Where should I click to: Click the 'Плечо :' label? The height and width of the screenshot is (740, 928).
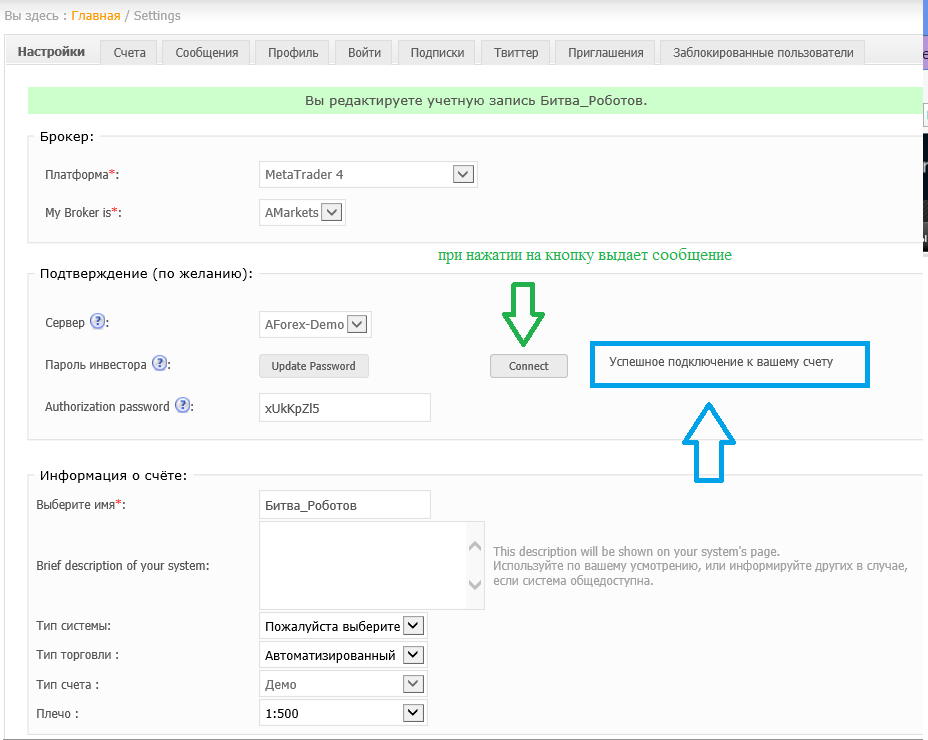(57, 713)
